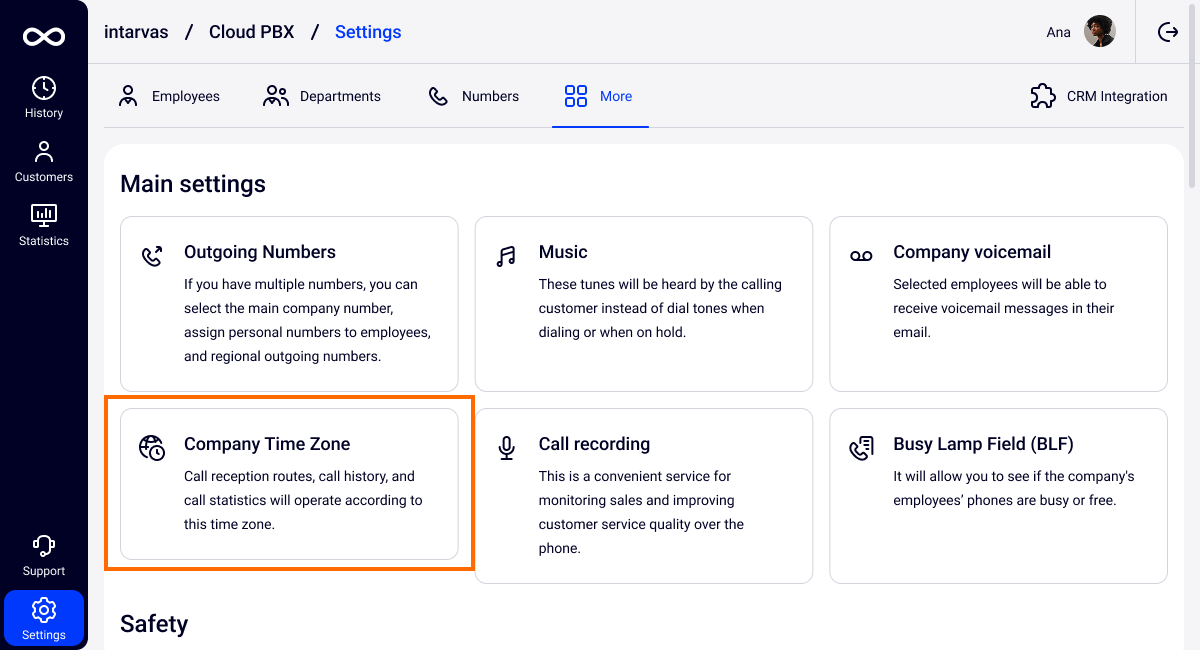Open the Numbers tab
This screenshot has width=1200, height=650.
coord(474,96)
